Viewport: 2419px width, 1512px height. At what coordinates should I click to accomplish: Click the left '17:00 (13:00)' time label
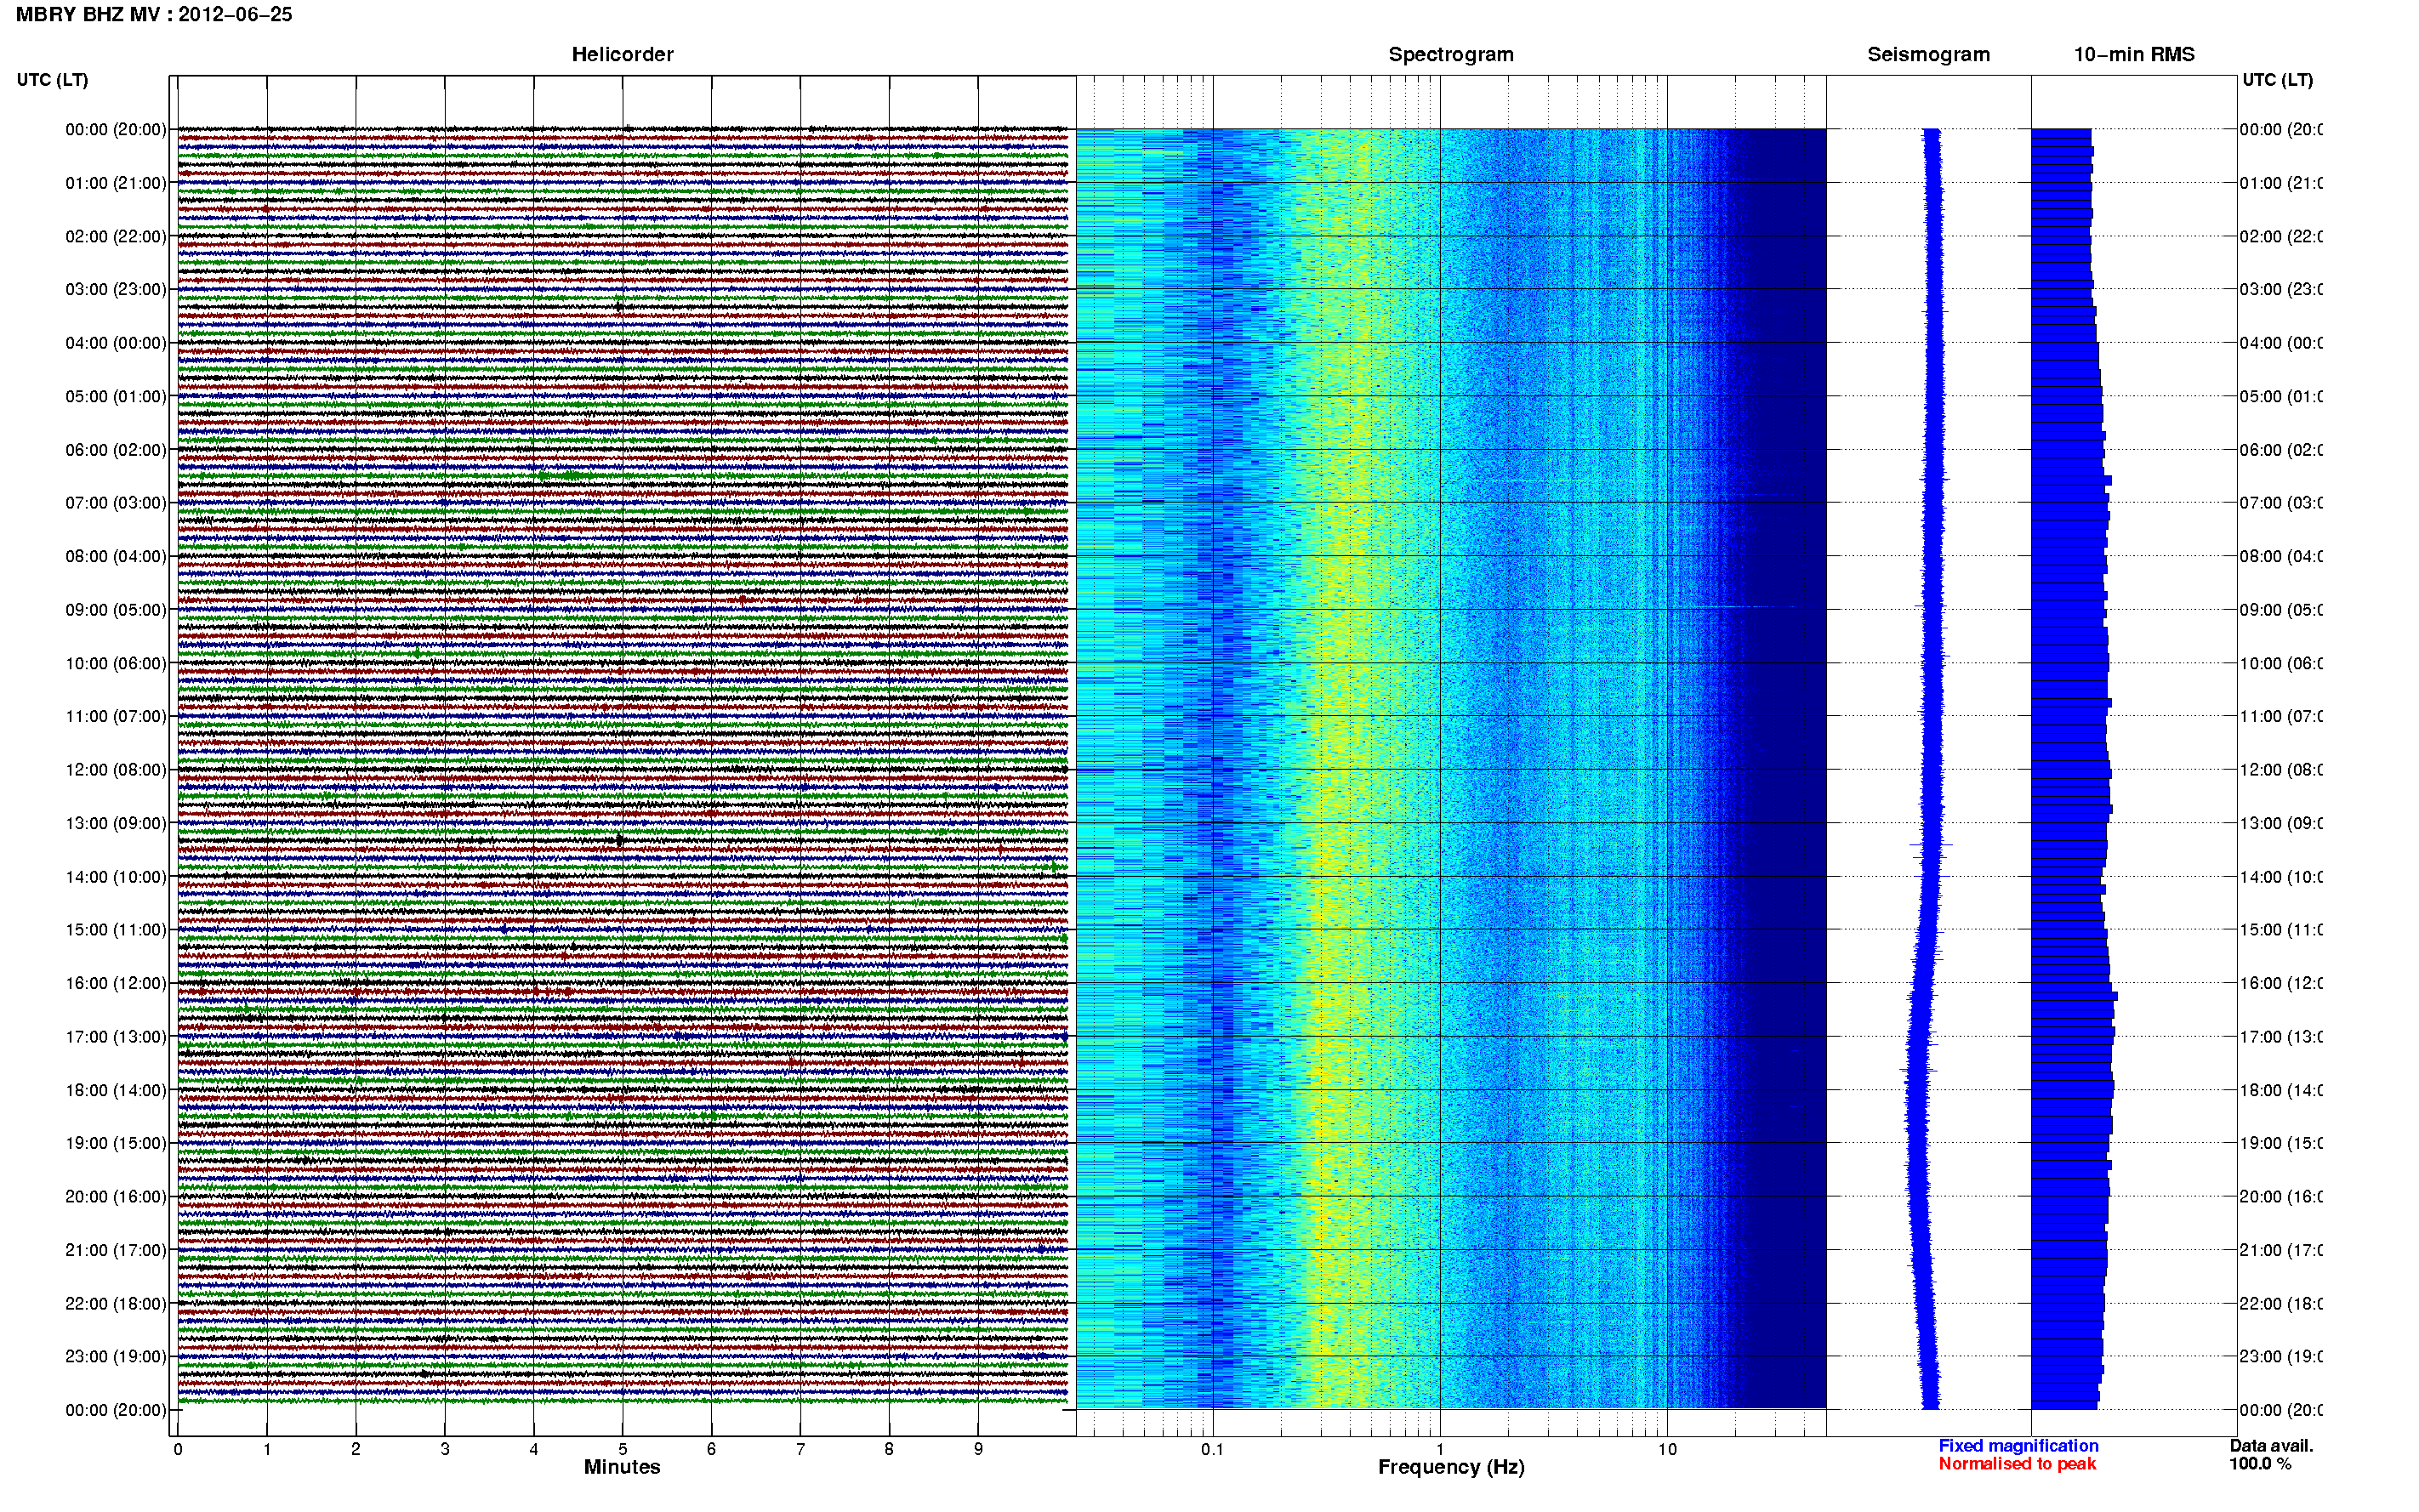(116, 1037)
